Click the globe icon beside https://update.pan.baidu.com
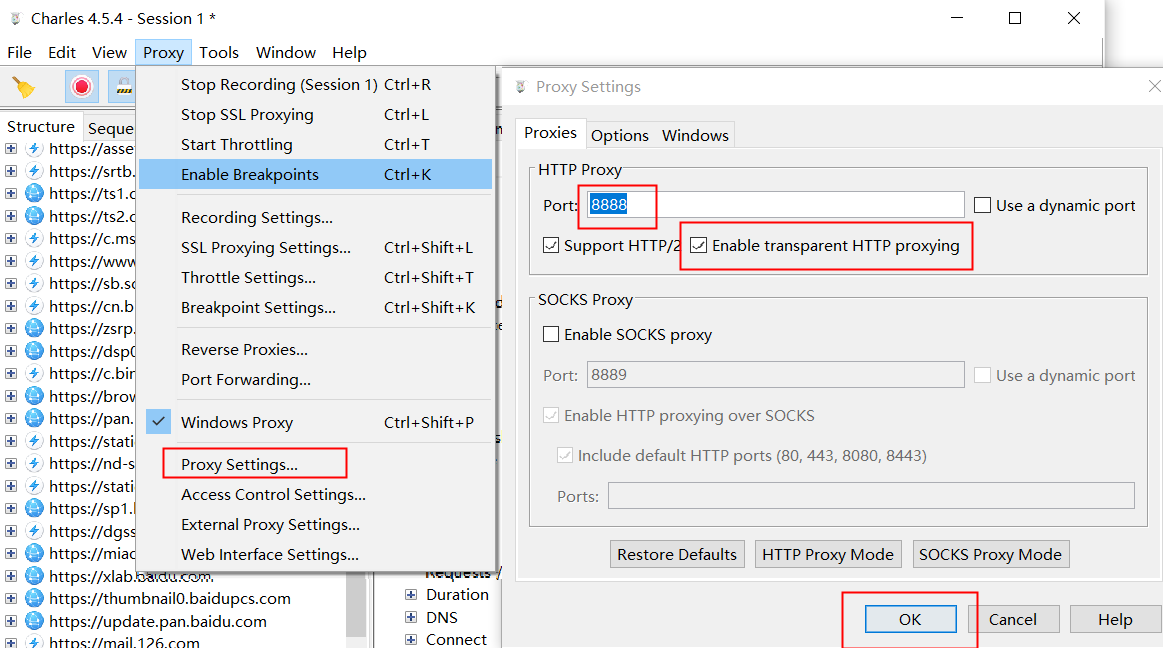 click(34, 621)
